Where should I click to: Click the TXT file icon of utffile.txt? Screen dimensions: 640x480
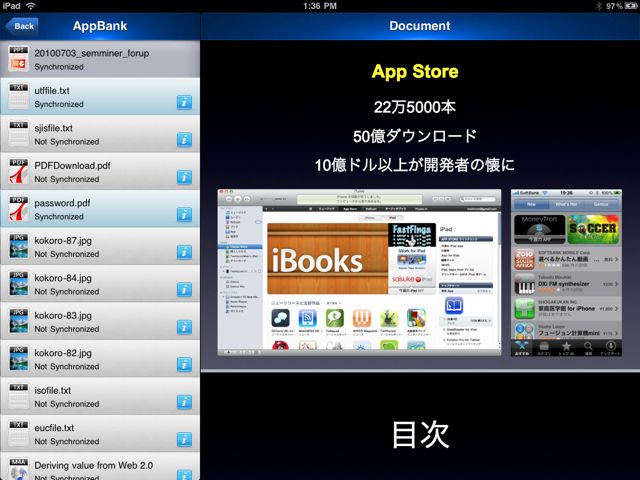(x=19, y=97)
